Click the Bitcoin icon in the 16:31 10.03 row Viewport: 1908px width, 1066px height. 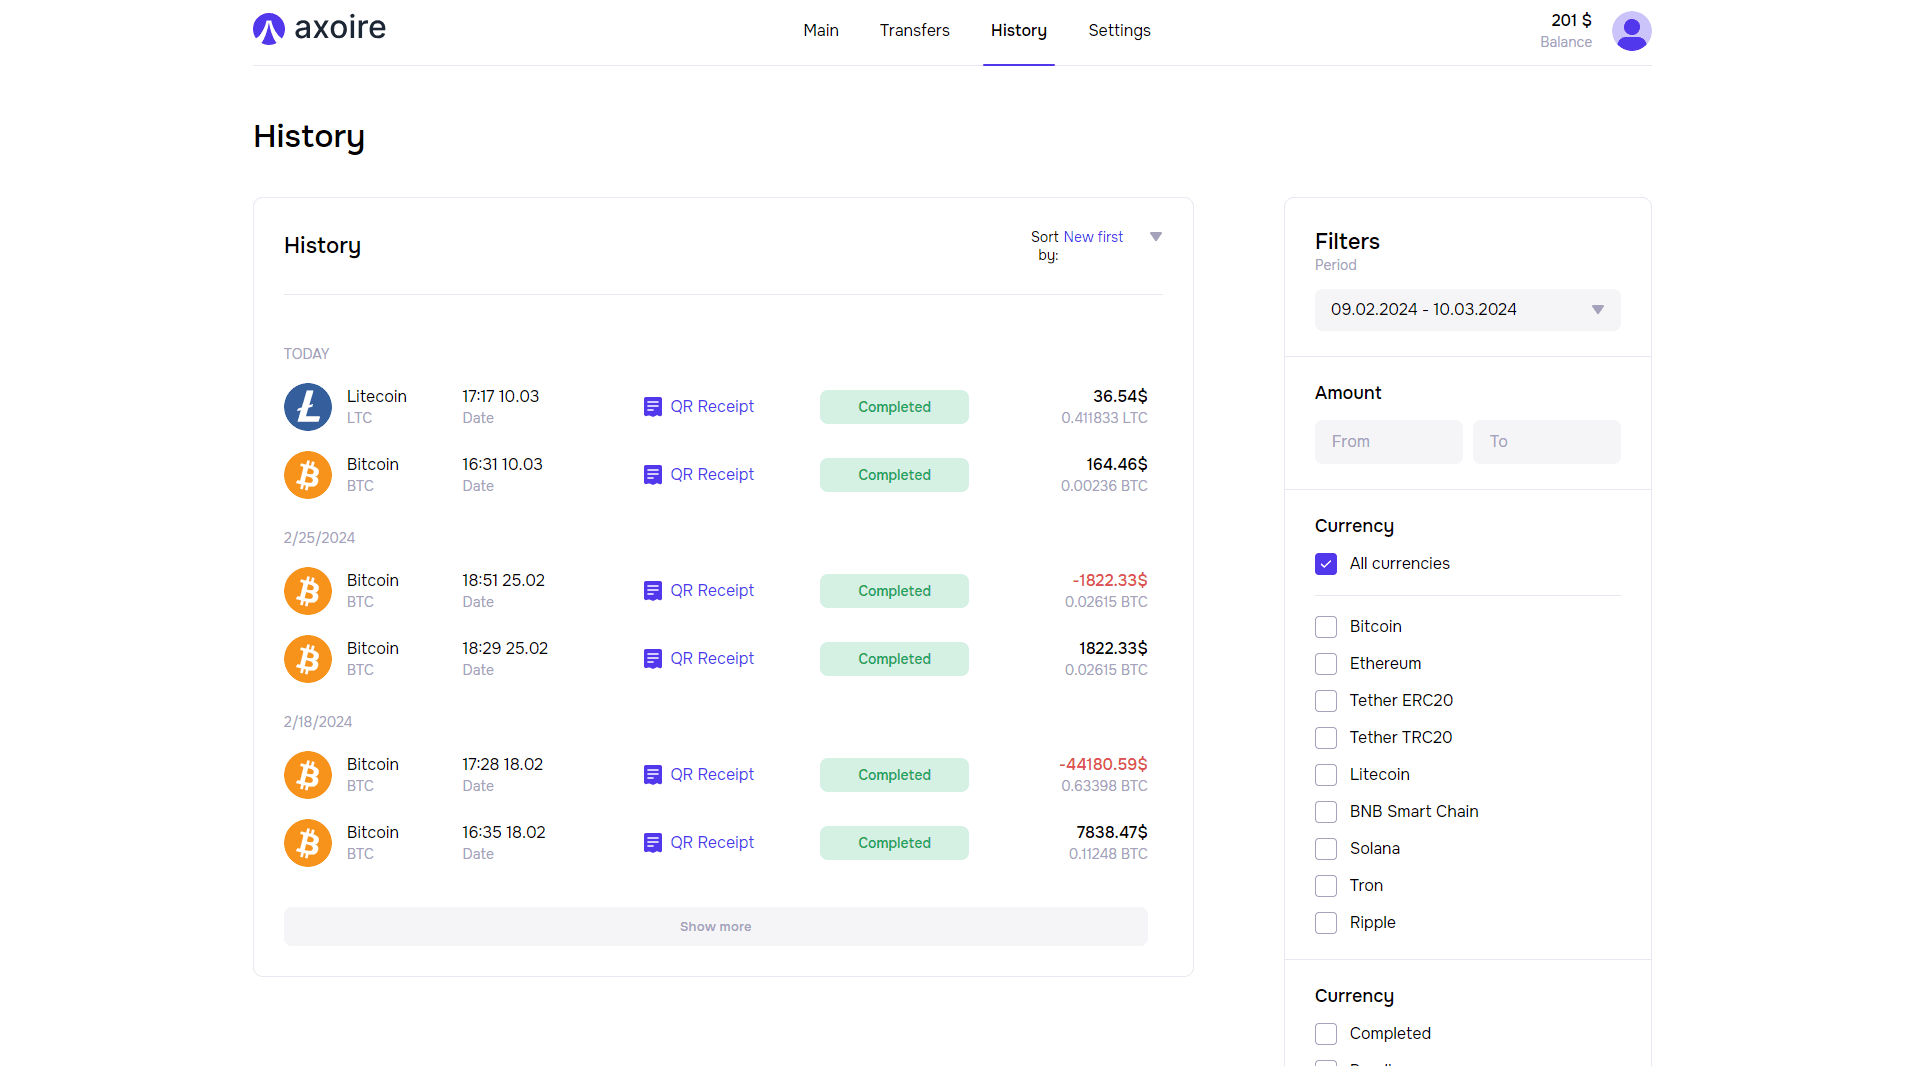click(308, 475)
